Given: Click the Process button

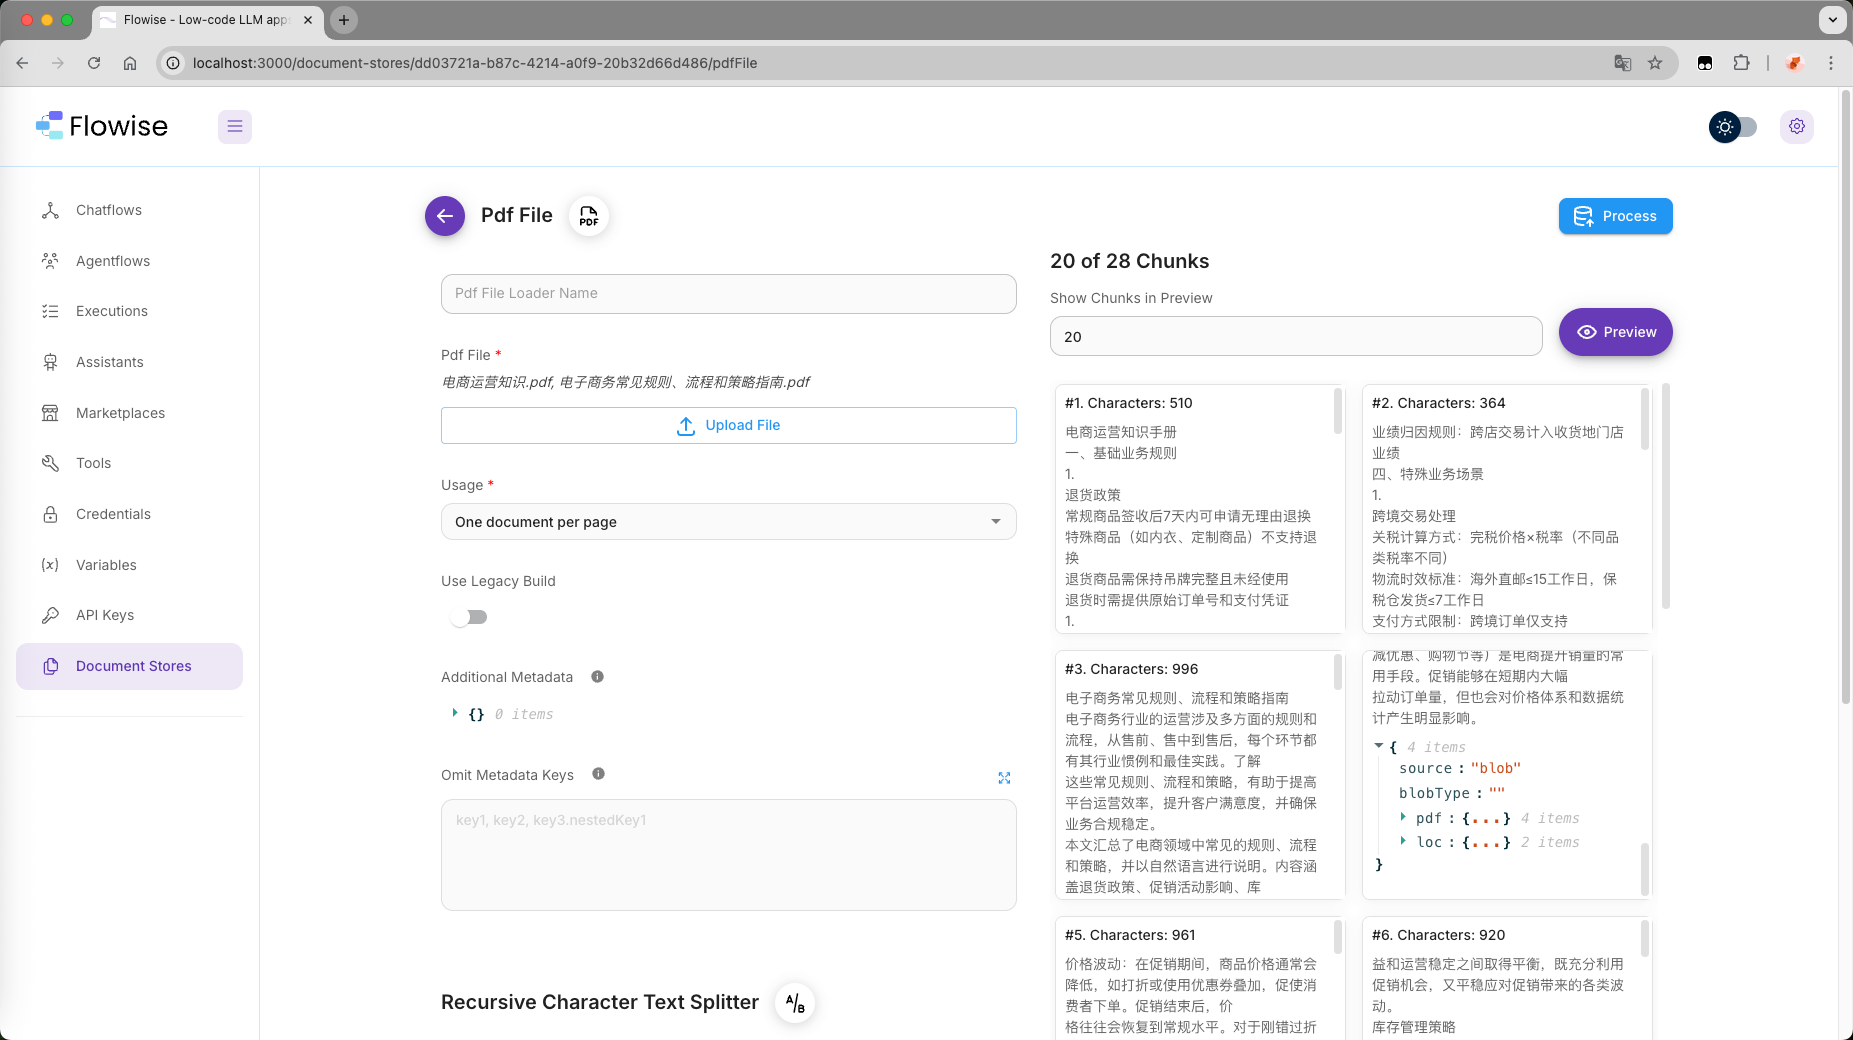Looking at the screenshot, I should click(1614, 216).
